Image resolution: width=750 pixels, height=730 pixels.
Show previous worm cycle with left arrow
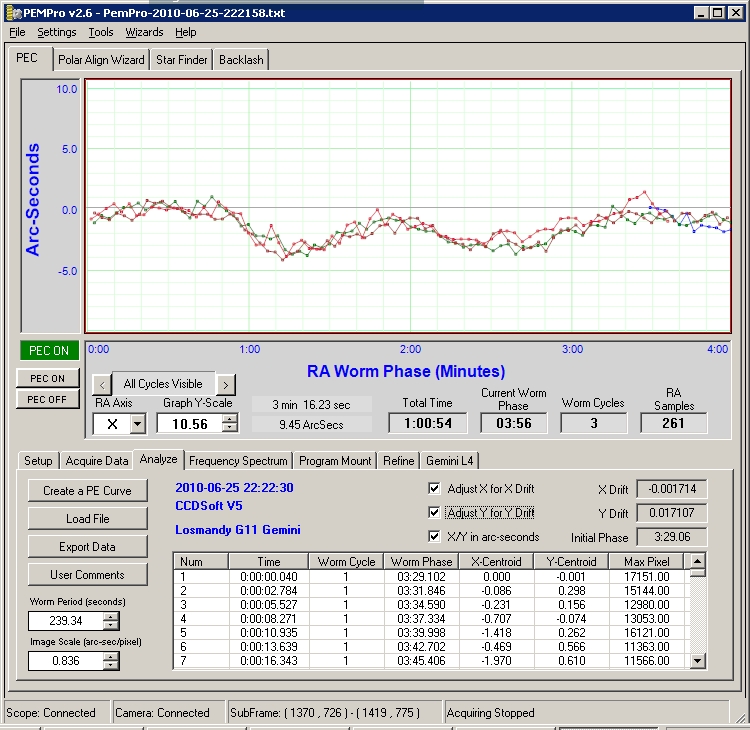coord(102,384)
